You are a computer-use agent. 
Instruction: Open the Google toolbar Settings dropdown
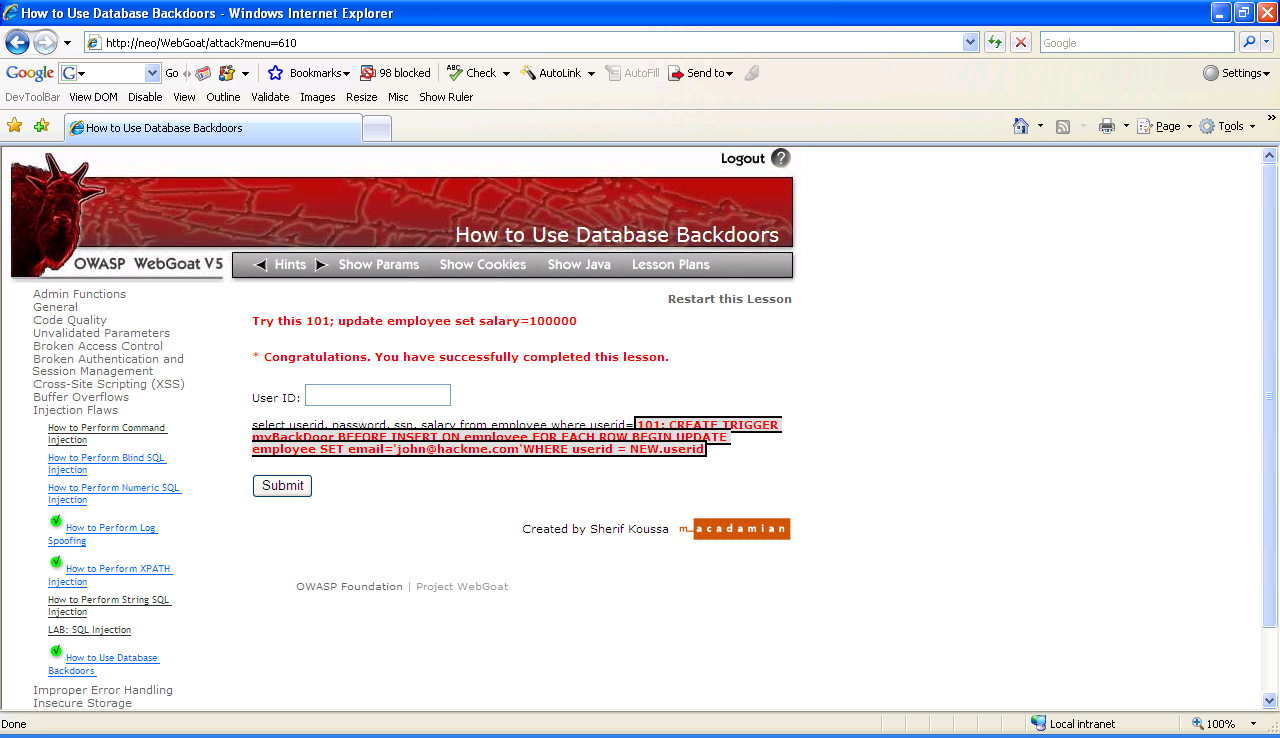click(x=1236, y=73)
